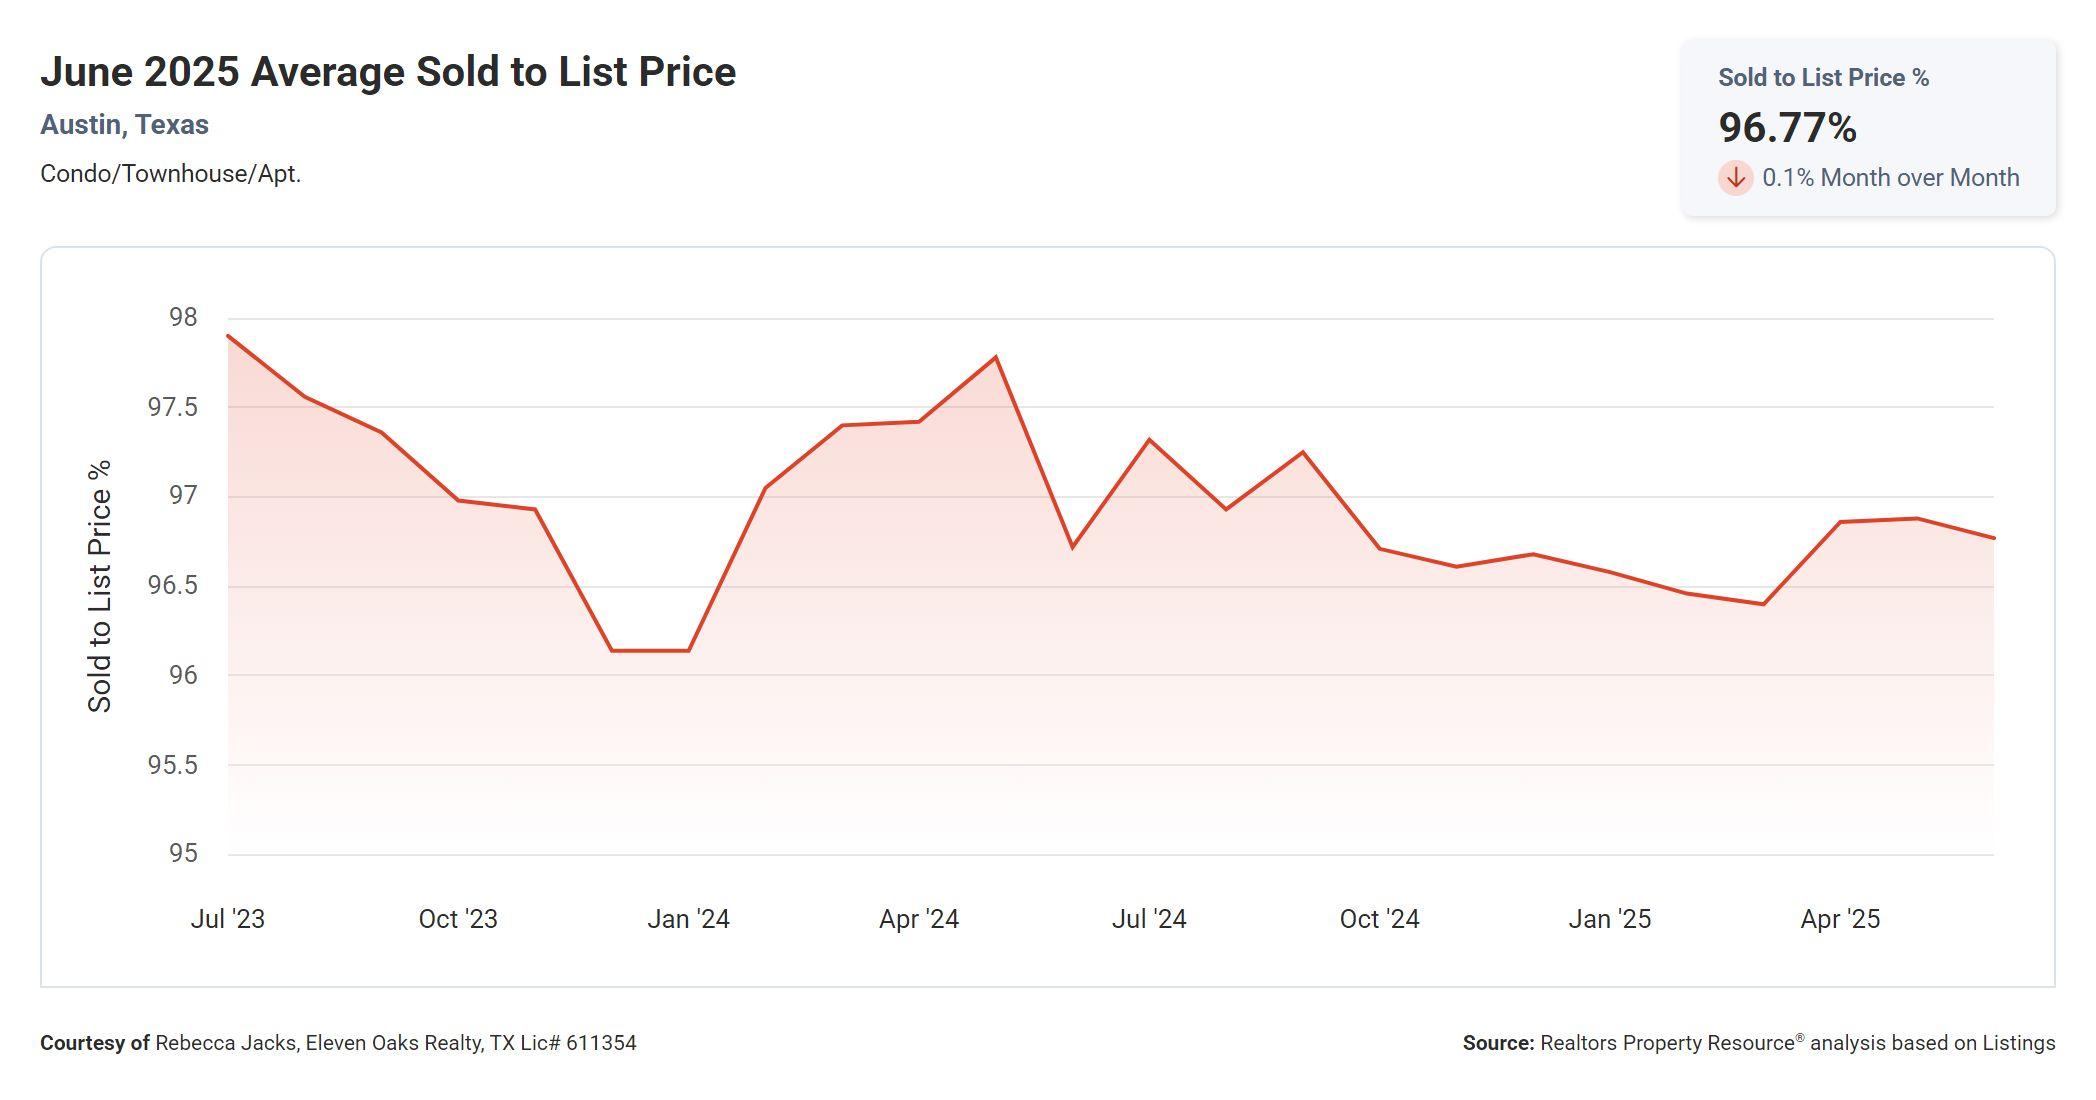Viewport: 2096px width, 1100px height.
Task: Select the 0.1% Month over Month text
Action: point(1890,178)
